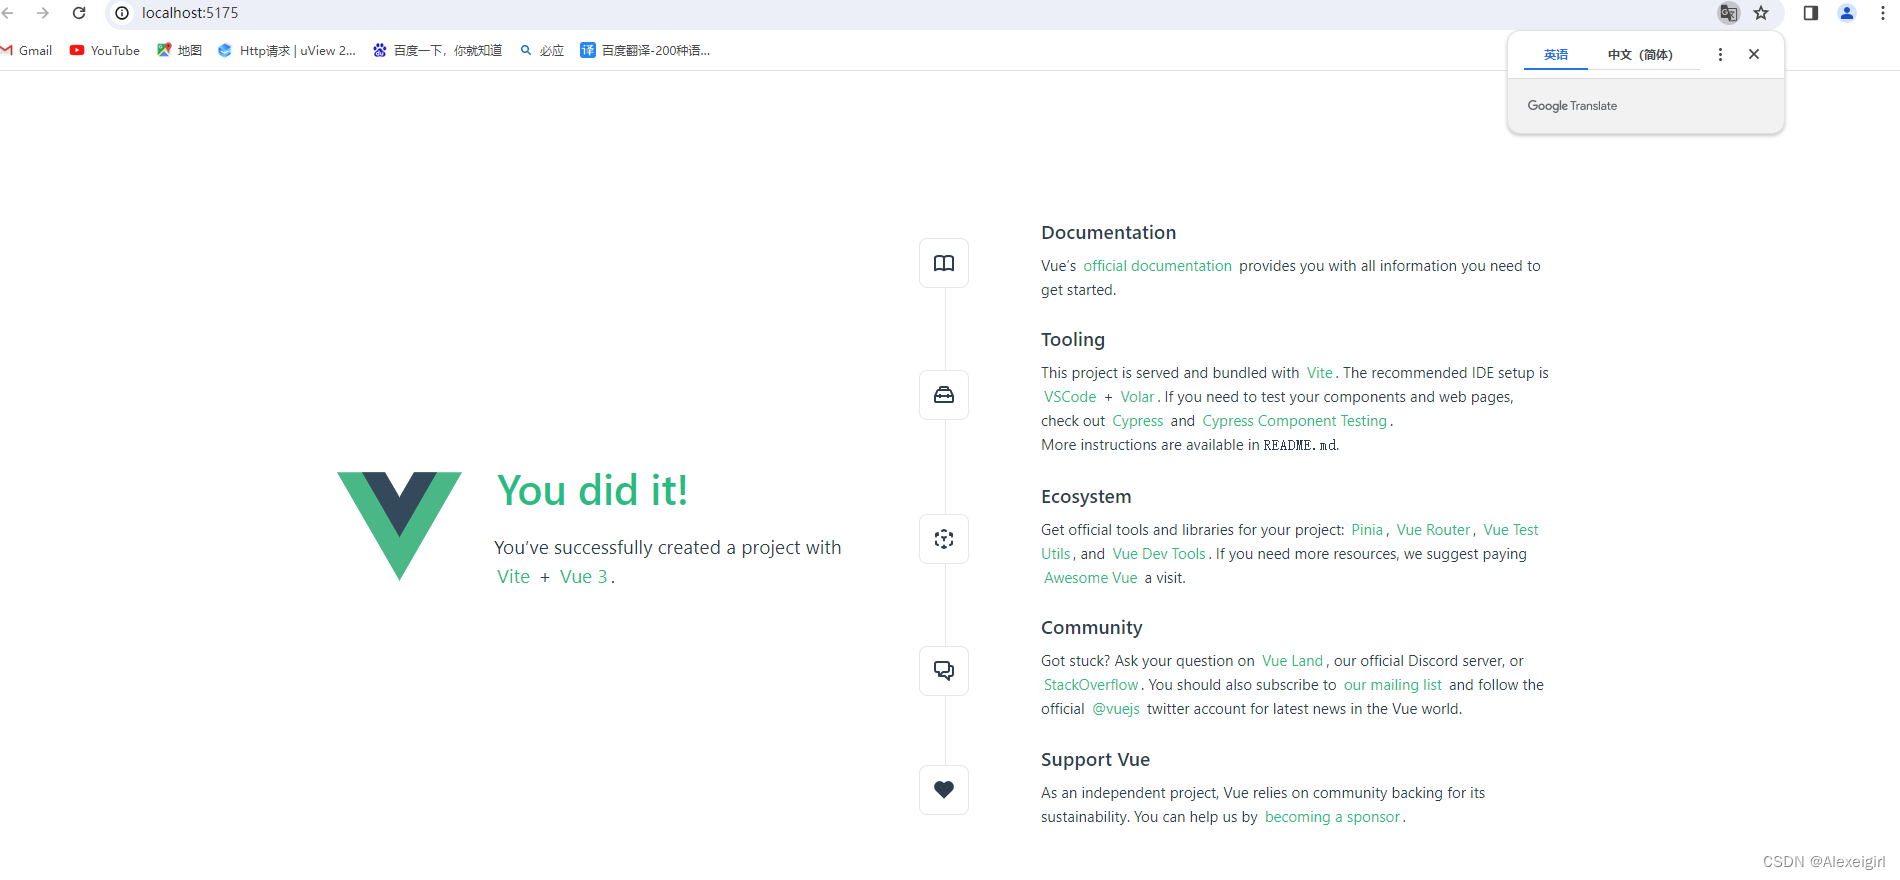Open translate popup options menu

click(x=1720, y=55)
